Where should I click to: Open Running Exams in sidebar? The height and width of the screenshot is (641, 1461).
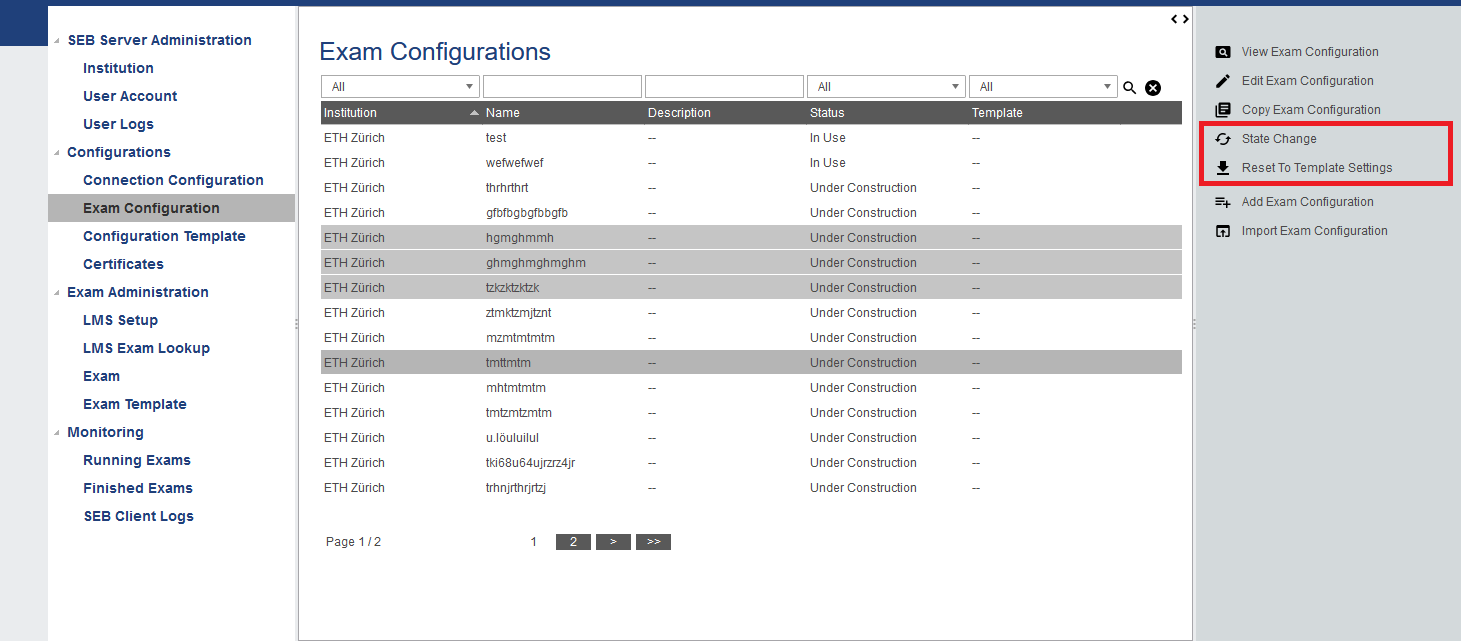136,460
